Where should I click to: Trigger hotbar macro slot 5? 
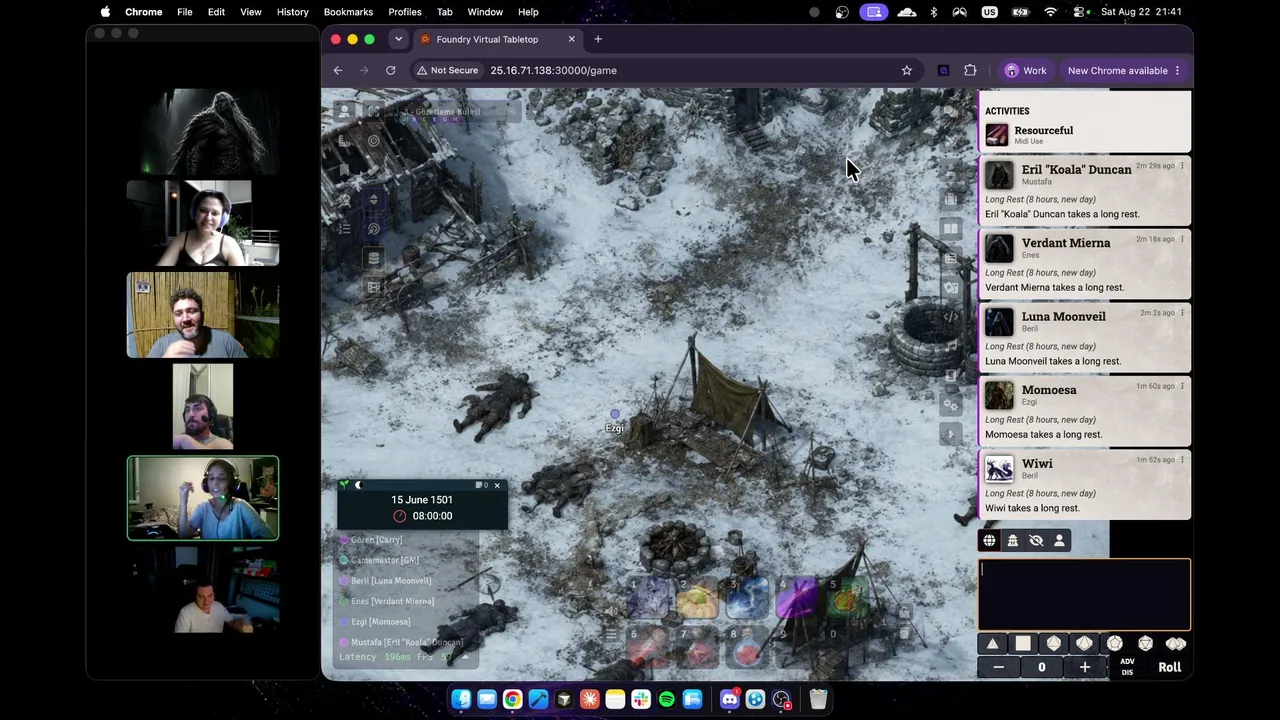click(848, 598)
